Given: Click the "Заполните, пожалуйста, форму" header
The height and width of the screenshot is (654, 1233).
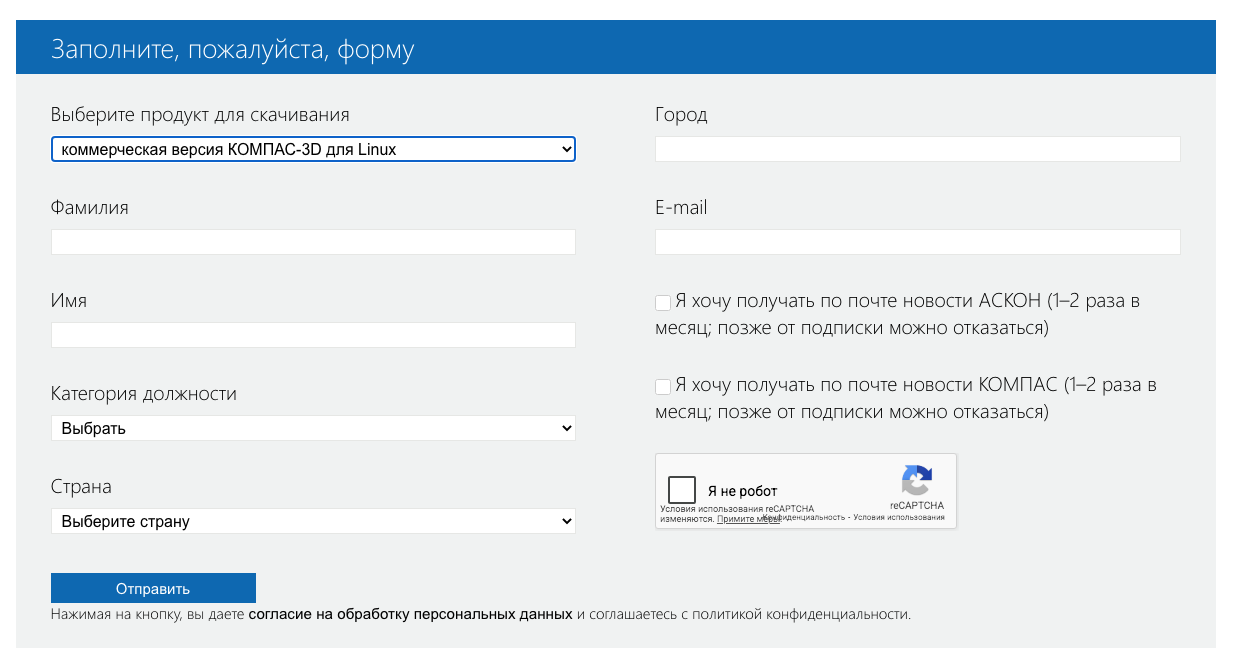Looking at the screenshot, I should tap(232, 49).
